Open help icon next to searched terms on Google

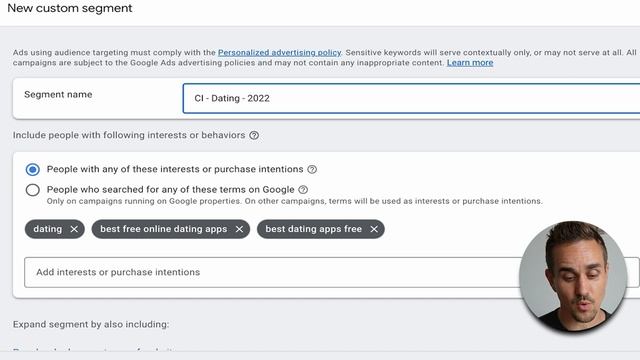coord(303,190)
